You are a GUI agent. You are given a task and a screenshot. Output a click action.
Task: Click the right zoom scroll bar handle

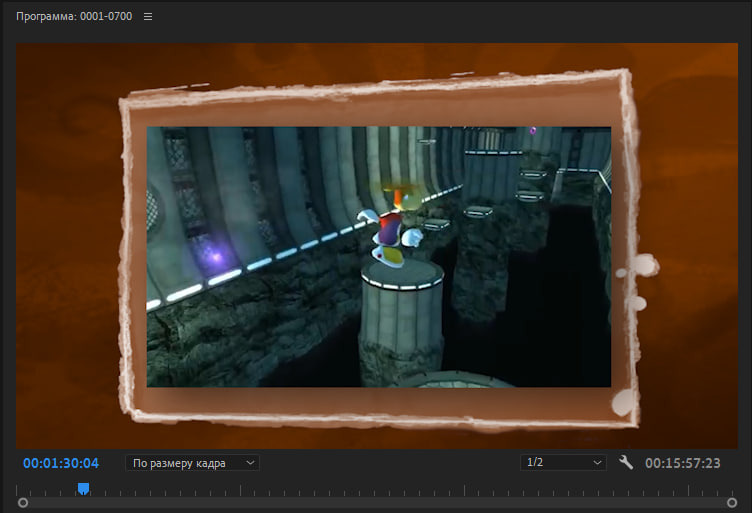point(732,503)
